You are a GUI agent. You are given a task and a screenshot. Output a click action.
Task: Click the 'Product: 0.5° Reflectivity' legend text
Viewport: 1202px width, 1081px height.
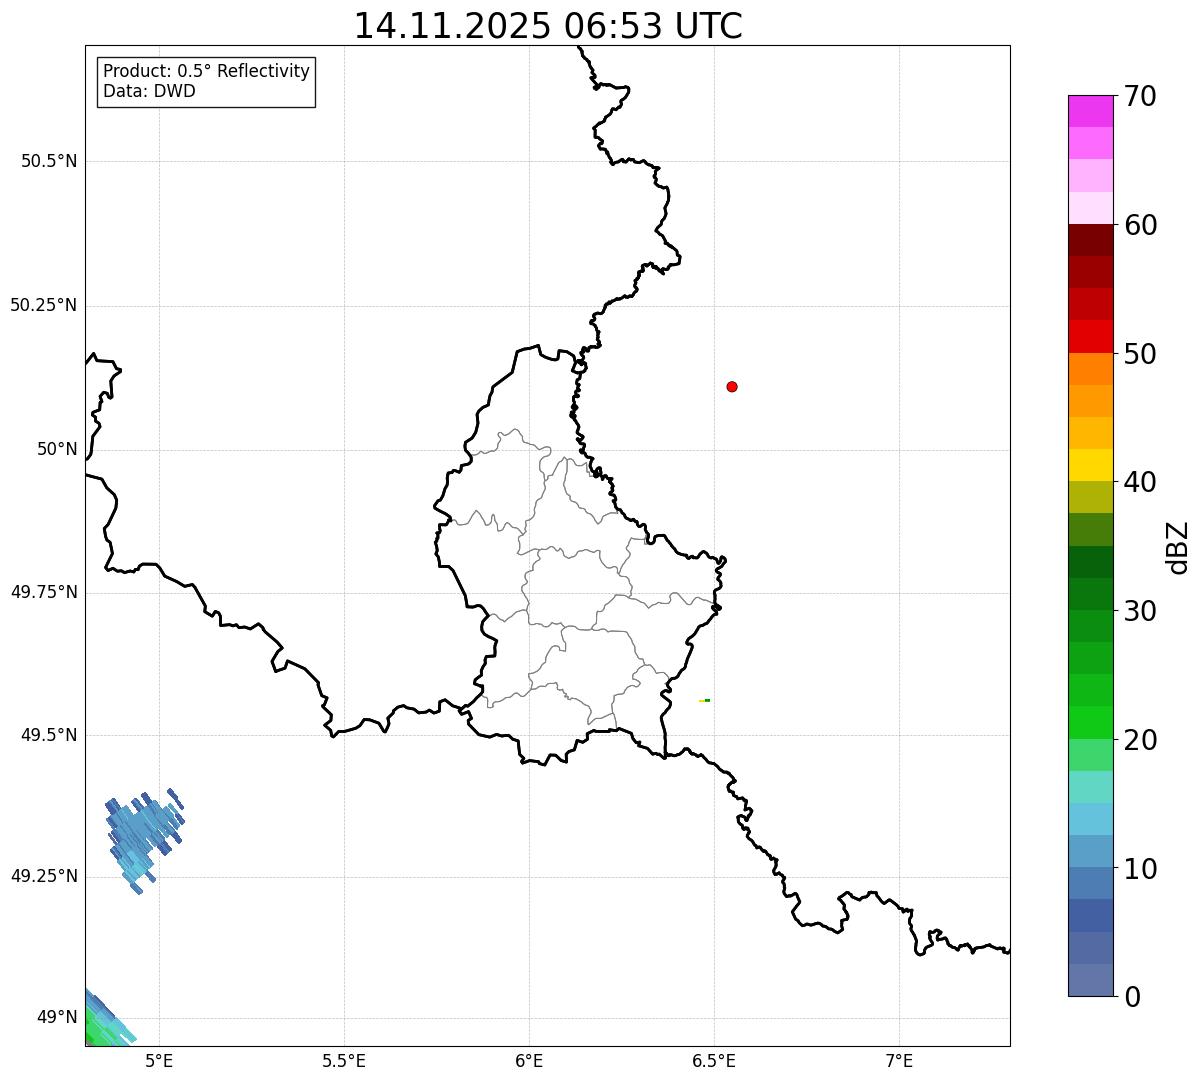pos(206,72)
